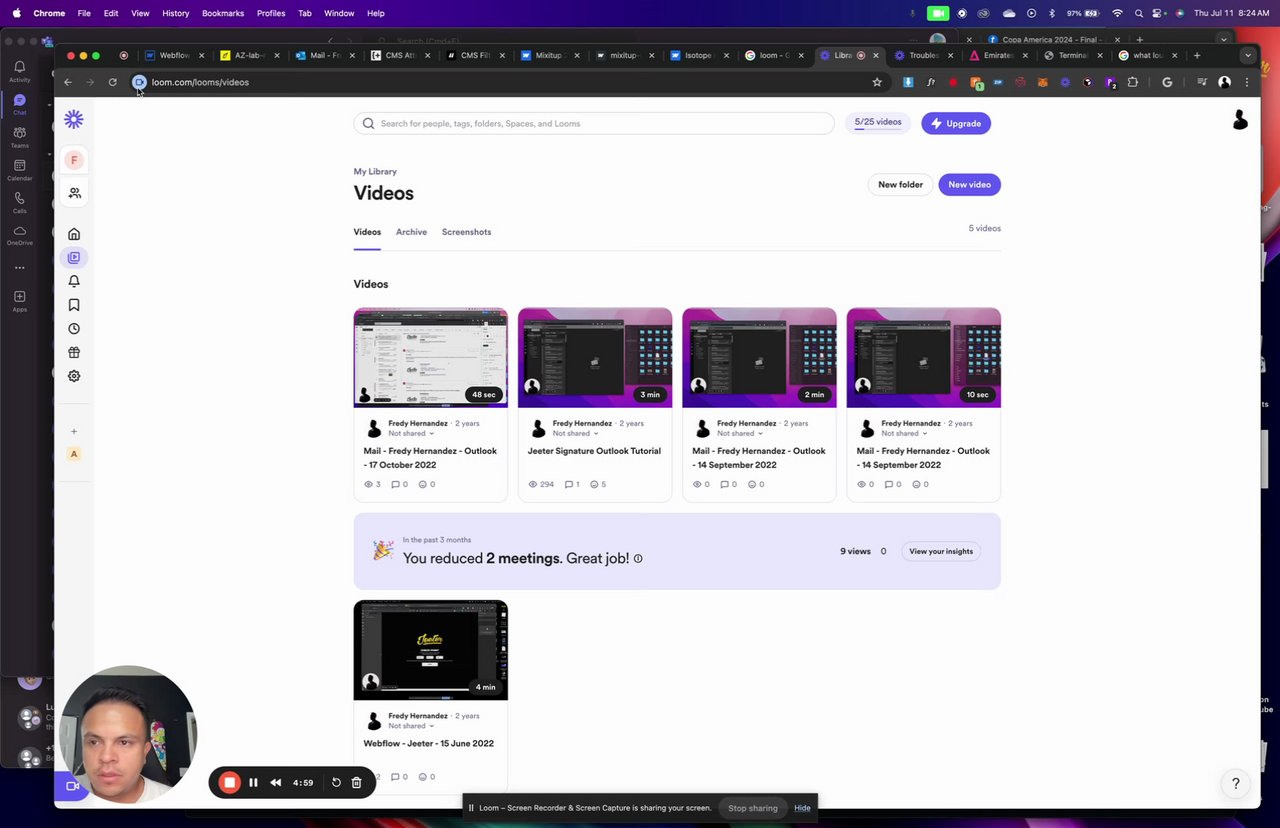Select the F workspace avatar
Viewport: 1280px width, 828px height.
point(74,160)
